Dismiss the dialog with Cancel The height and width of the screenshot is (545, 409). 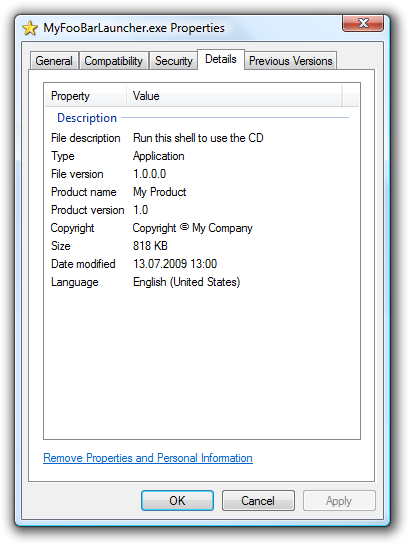(x=258, y=501)
